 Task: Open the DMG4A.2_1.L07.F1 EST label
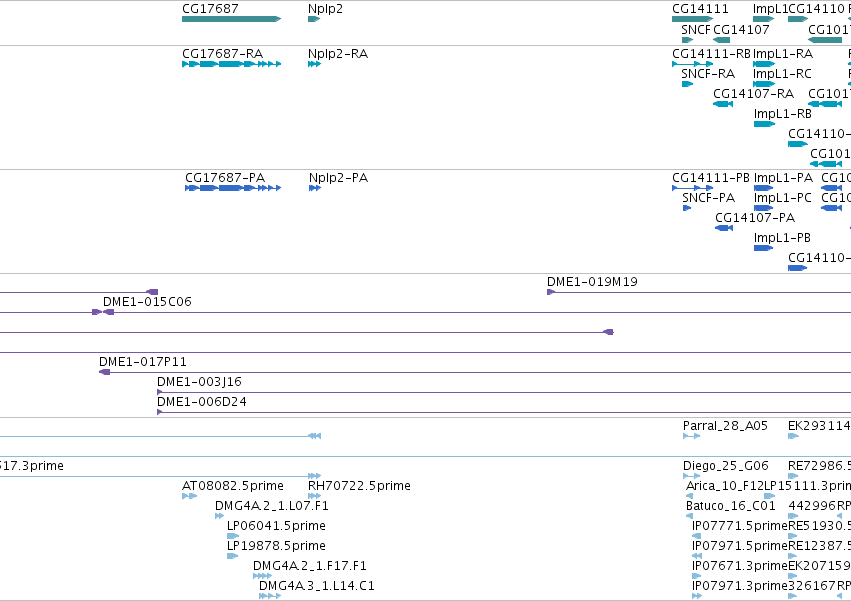pos(272,506)
